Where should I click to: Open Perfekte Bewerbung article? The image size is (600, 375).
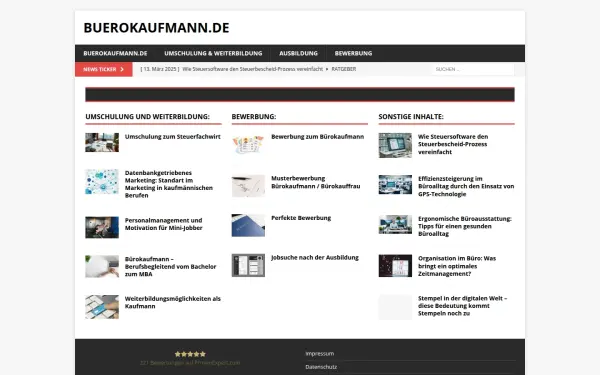click(x=301, y=218)
